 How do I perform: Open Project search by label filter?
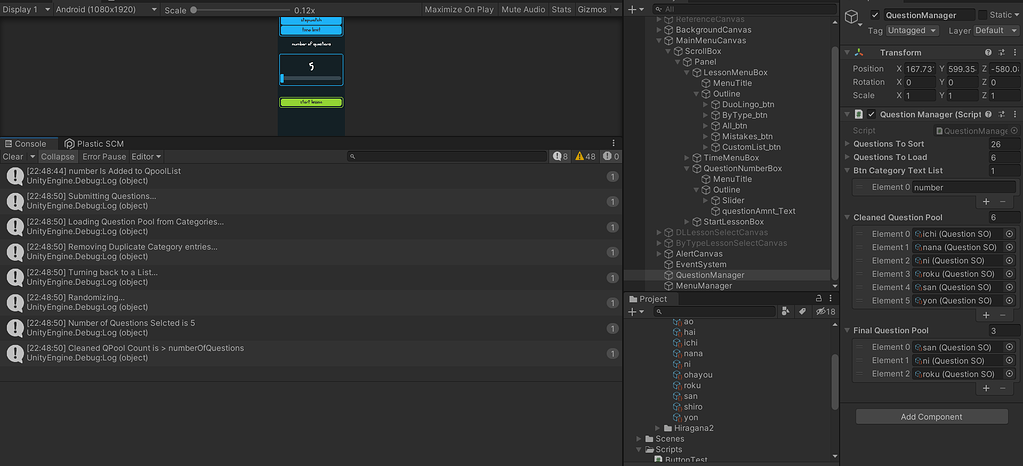[x=802, y=311]
